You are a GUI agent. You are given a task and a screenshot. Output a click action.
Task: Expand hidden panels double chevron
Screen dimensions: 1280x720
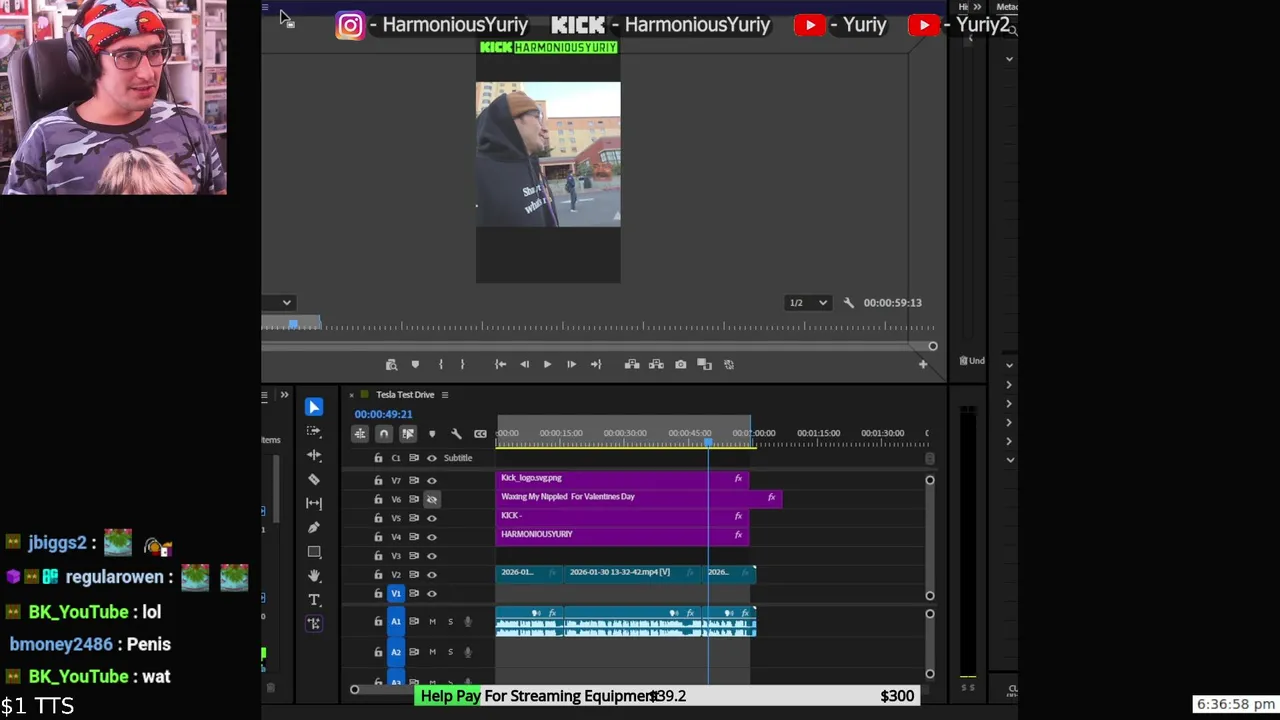coord(284,395)
